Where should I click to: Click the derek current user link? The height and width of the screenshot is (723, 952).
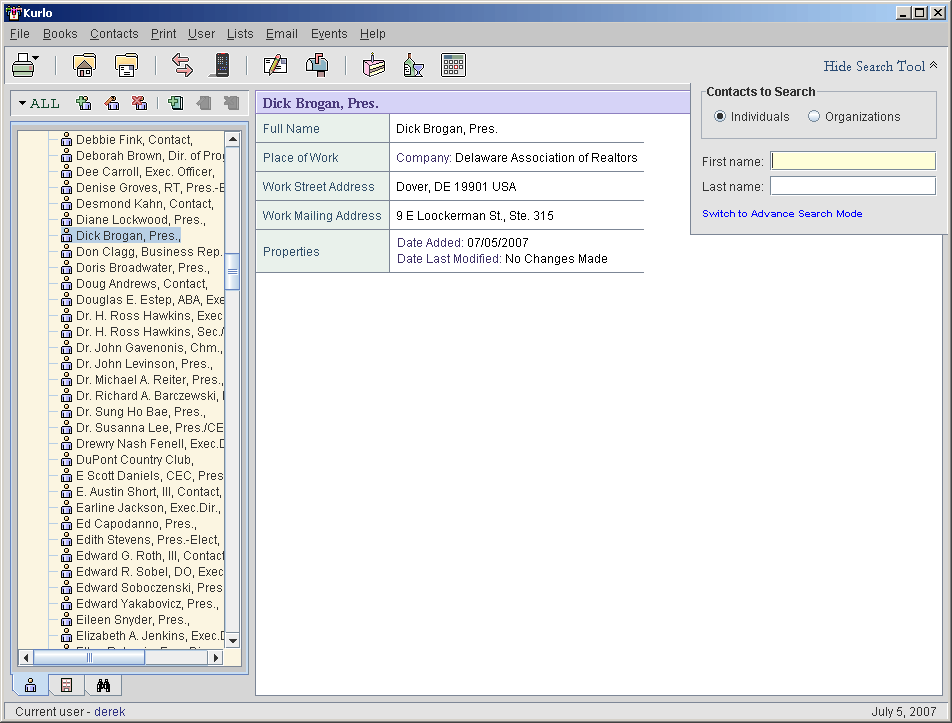coord(110,712)
